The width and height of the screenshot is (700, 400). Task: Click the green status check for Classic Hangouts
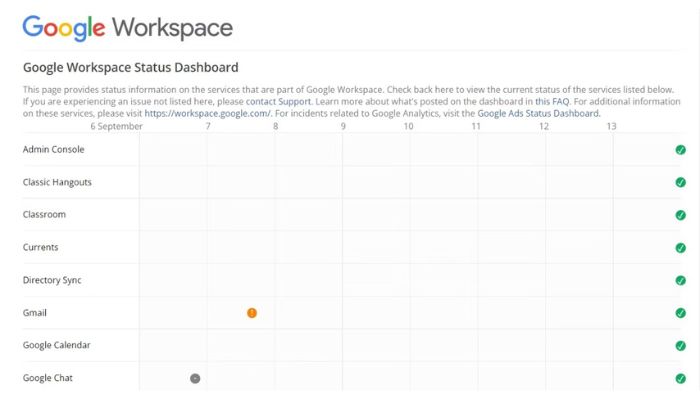coord(680,183)
